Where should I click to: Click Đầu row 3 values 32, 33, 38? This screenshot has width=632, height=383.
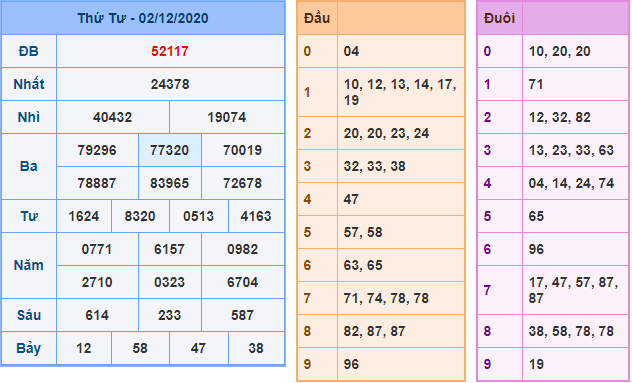[375, 167]
